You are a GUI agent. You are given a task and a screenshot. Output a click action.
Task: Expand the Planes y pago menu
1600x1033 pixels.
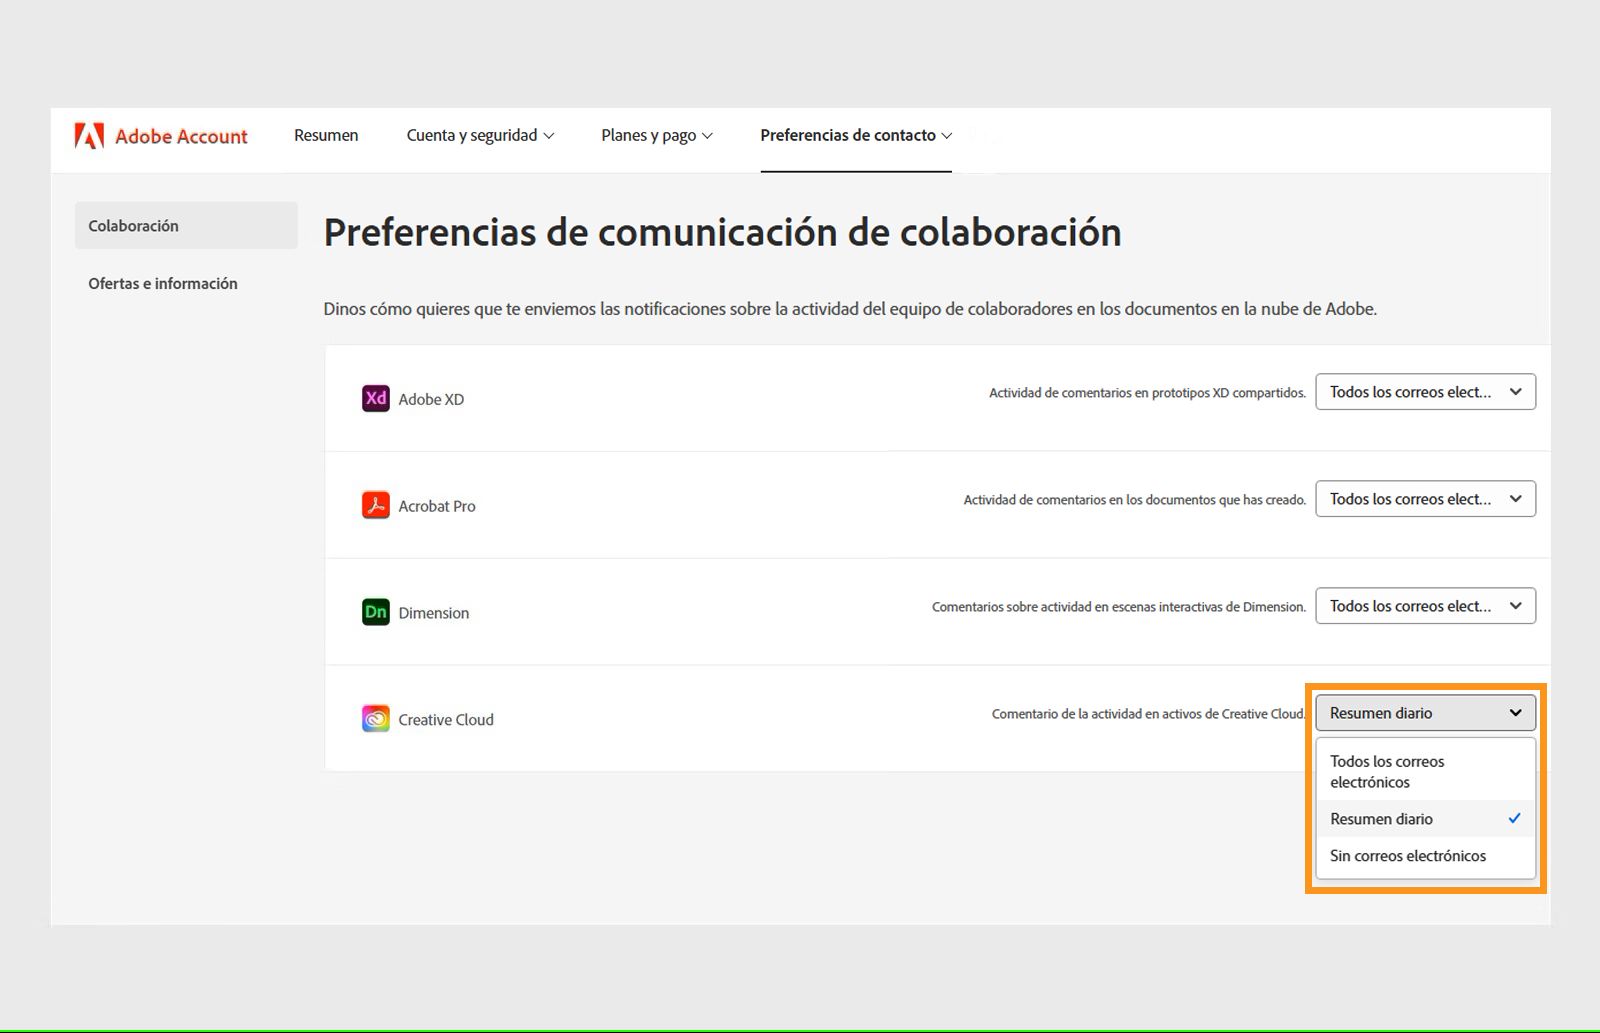coord(657,135)
